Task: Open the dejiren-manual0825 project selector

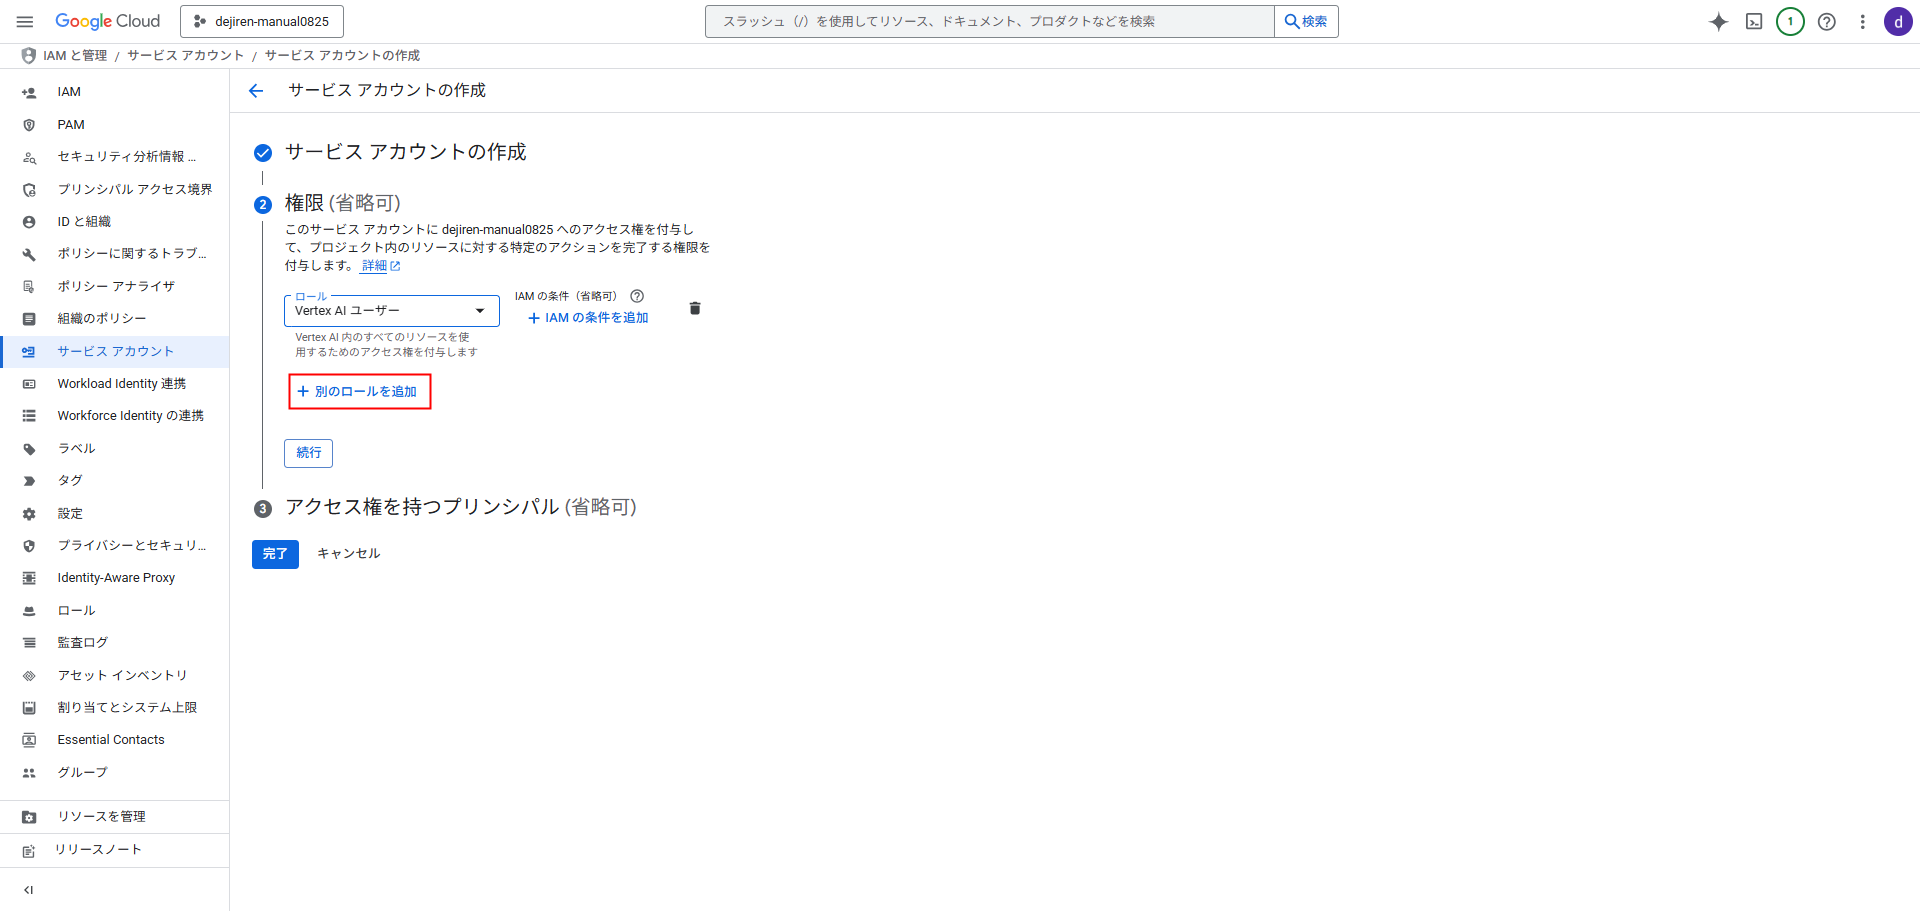Action: pyautogui.click(x=262, y=21)
